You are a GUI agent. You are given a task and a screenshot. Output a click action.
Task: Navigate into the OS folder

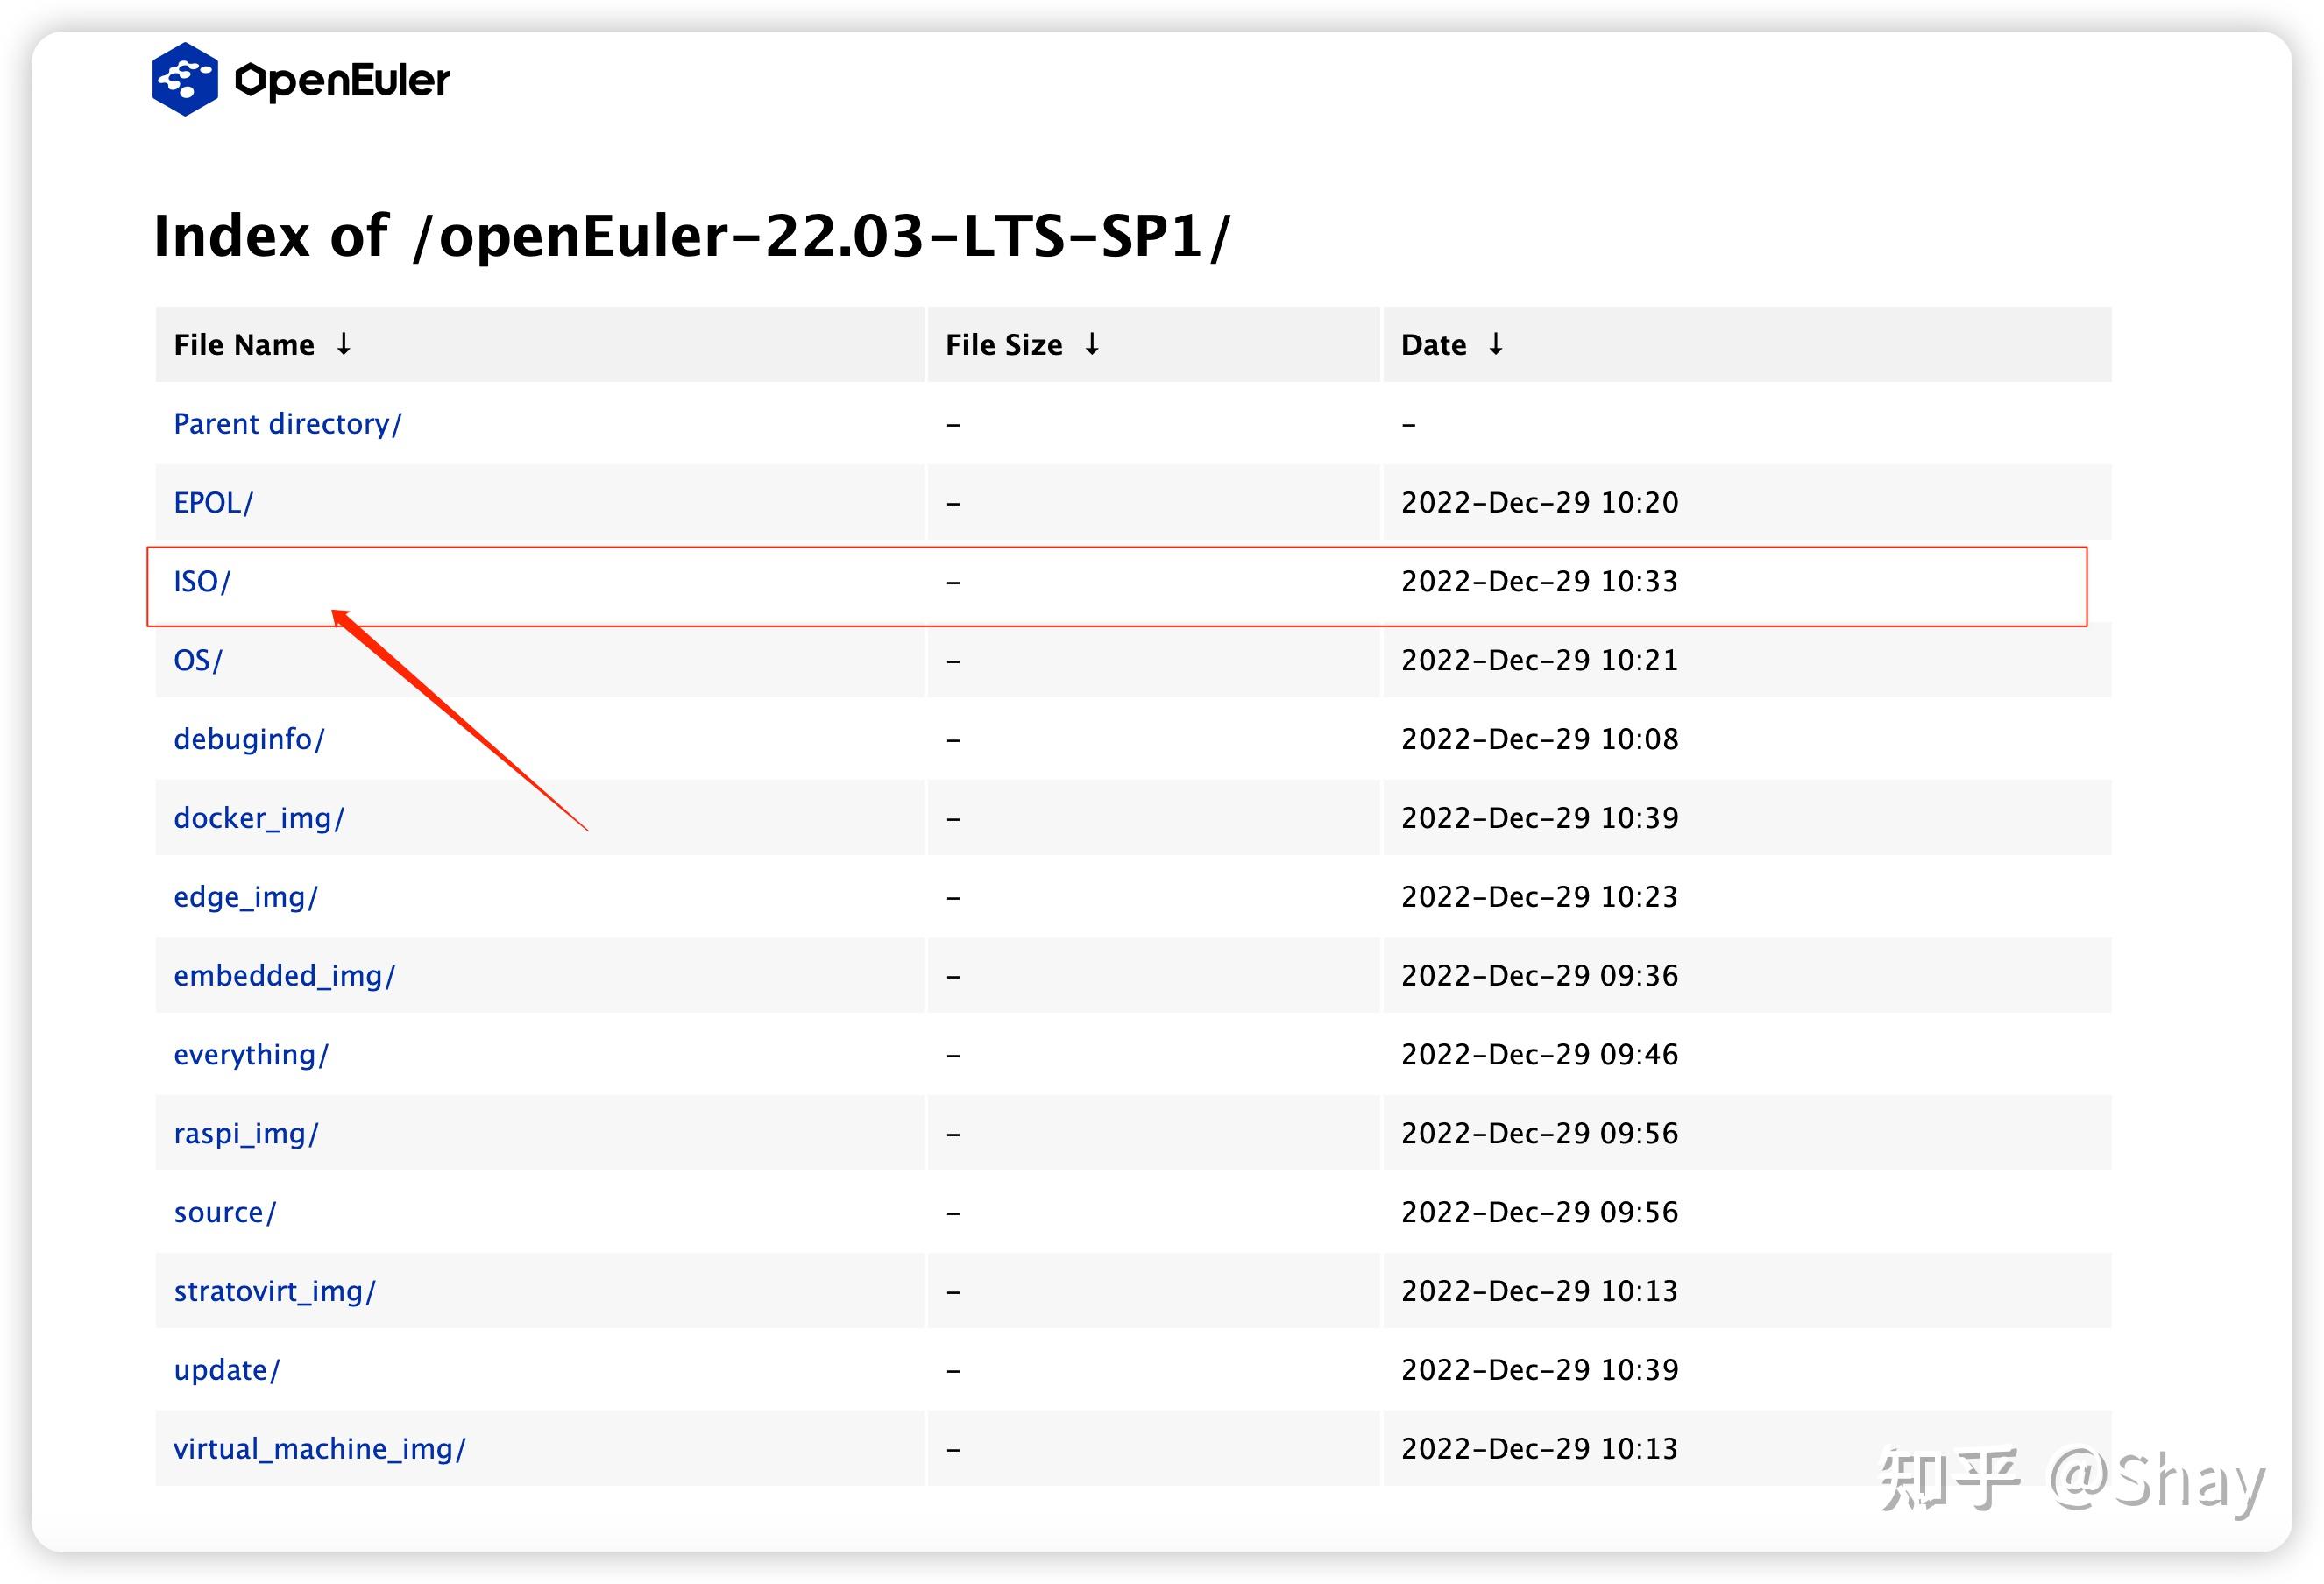tap(198, 660)
